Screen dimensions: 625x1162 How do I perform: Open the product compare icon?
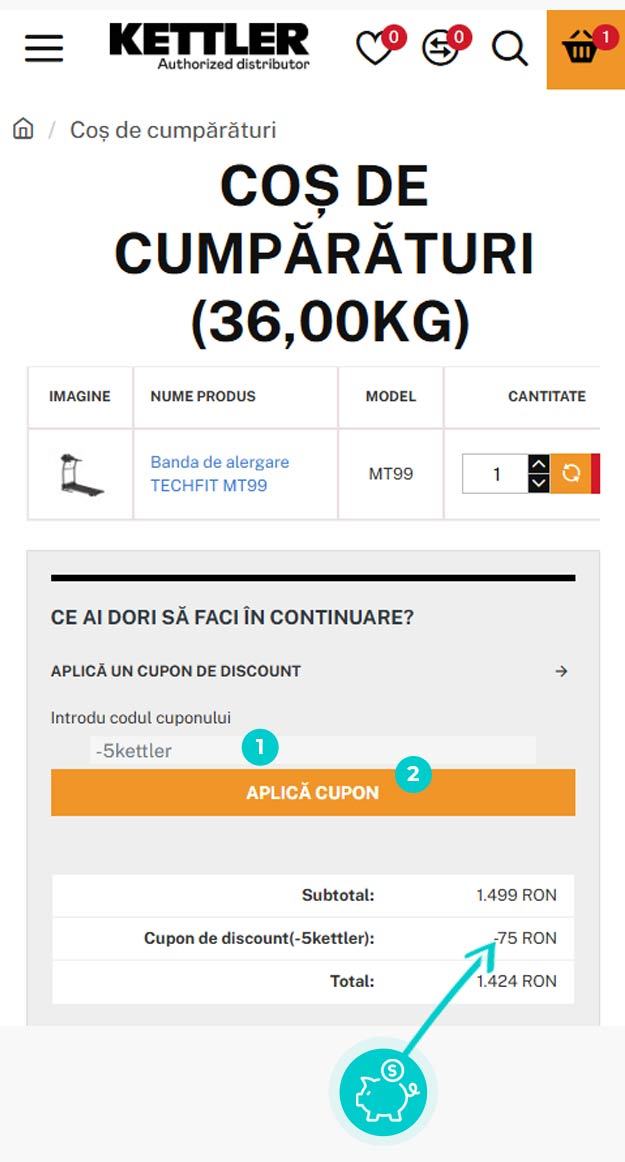click(440, 49)
